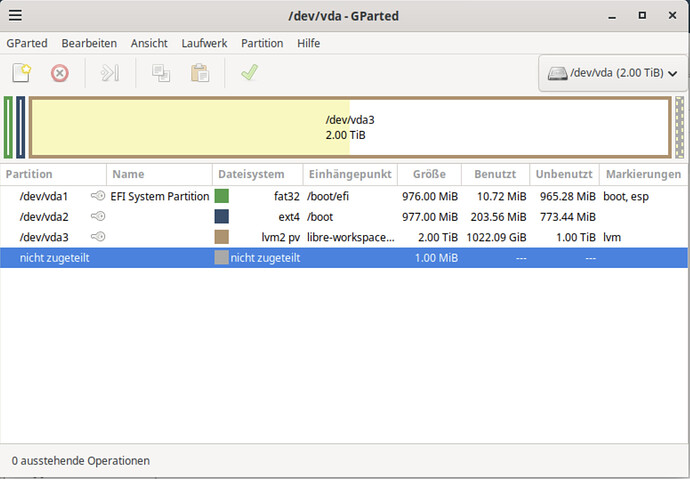
Task: Open the /dev/vda device selector dropdown
Action: [x=612, y=73]
